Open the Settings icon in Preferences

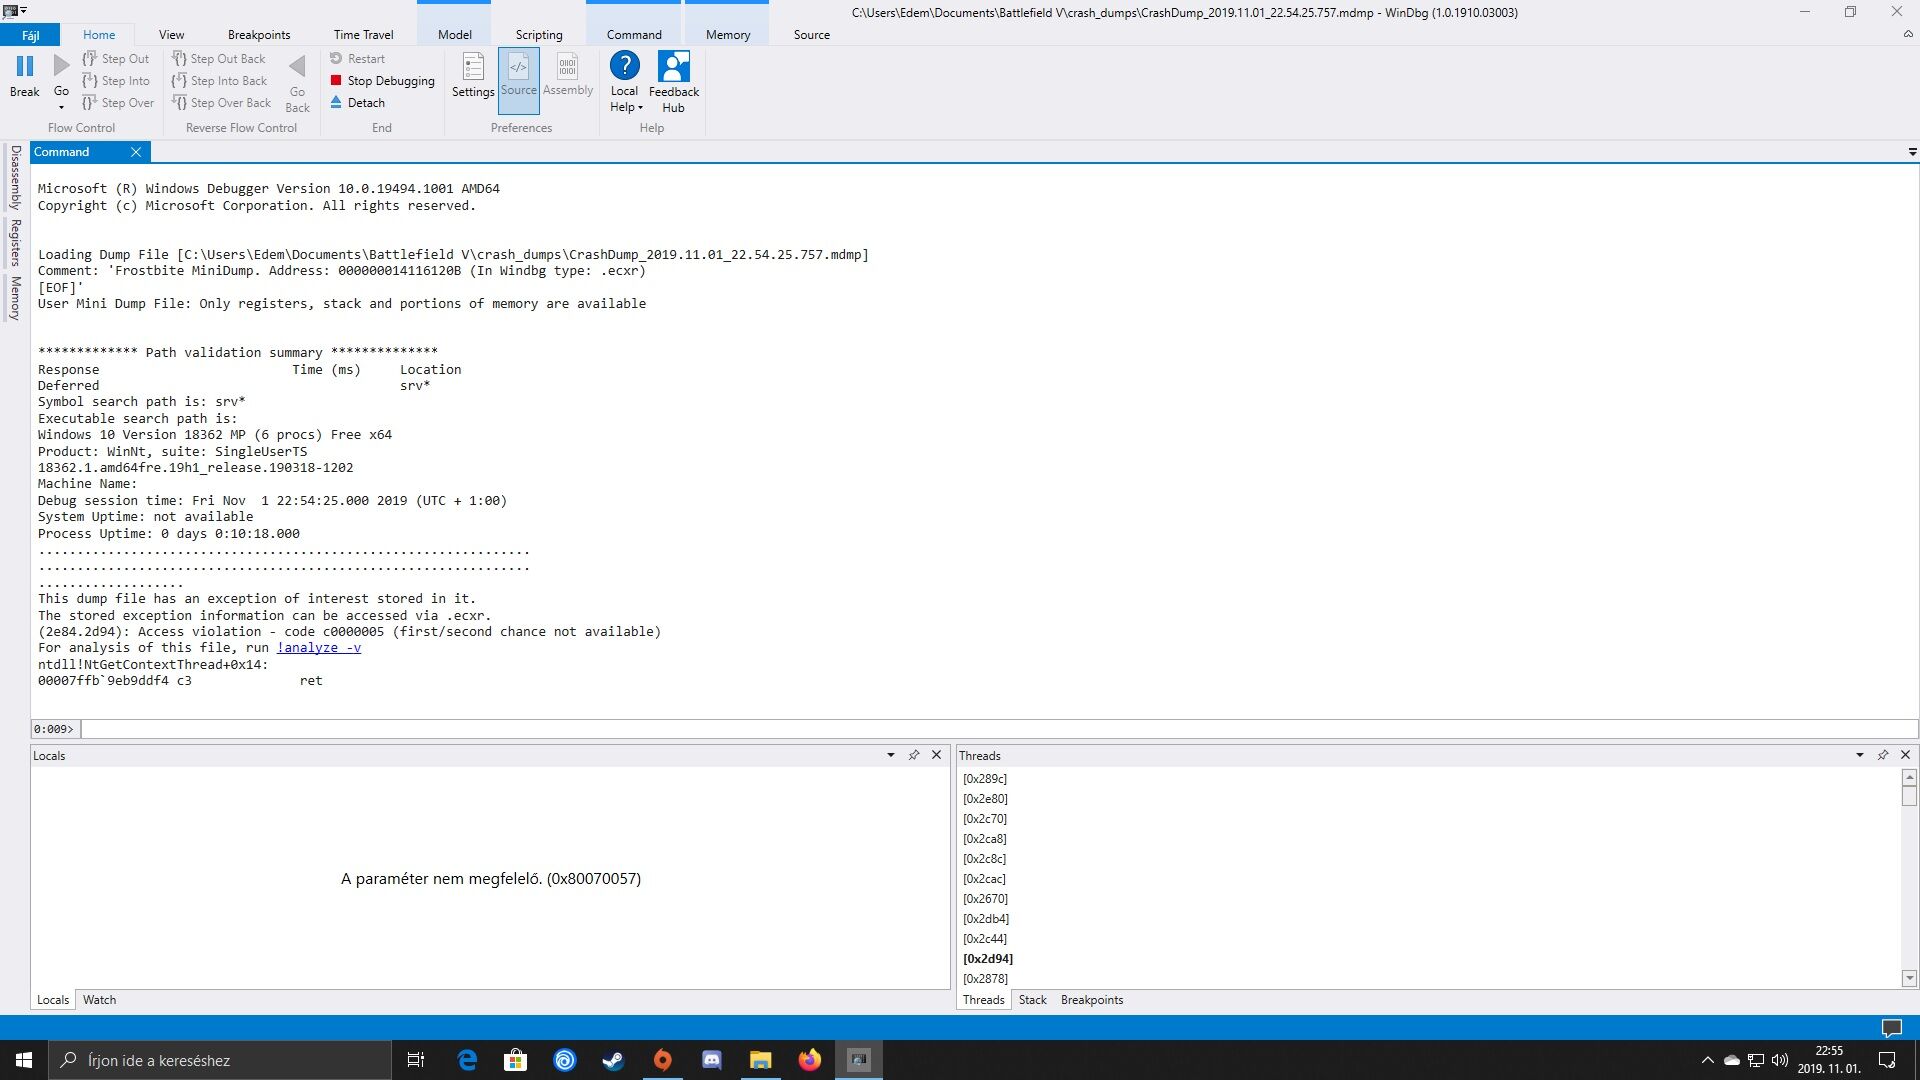coord(473,68)
